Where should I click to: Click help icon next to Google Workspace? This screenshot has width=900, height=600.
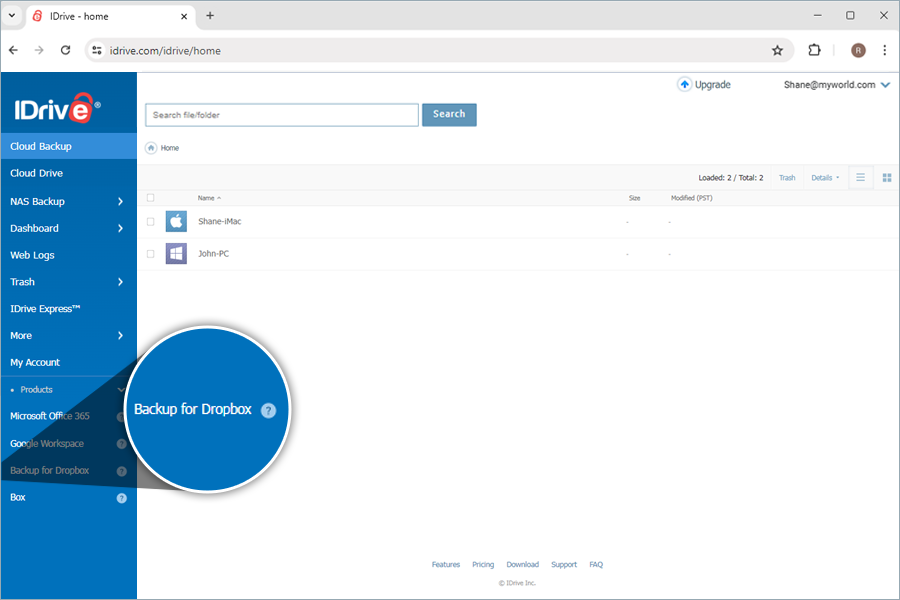[122, 444]
